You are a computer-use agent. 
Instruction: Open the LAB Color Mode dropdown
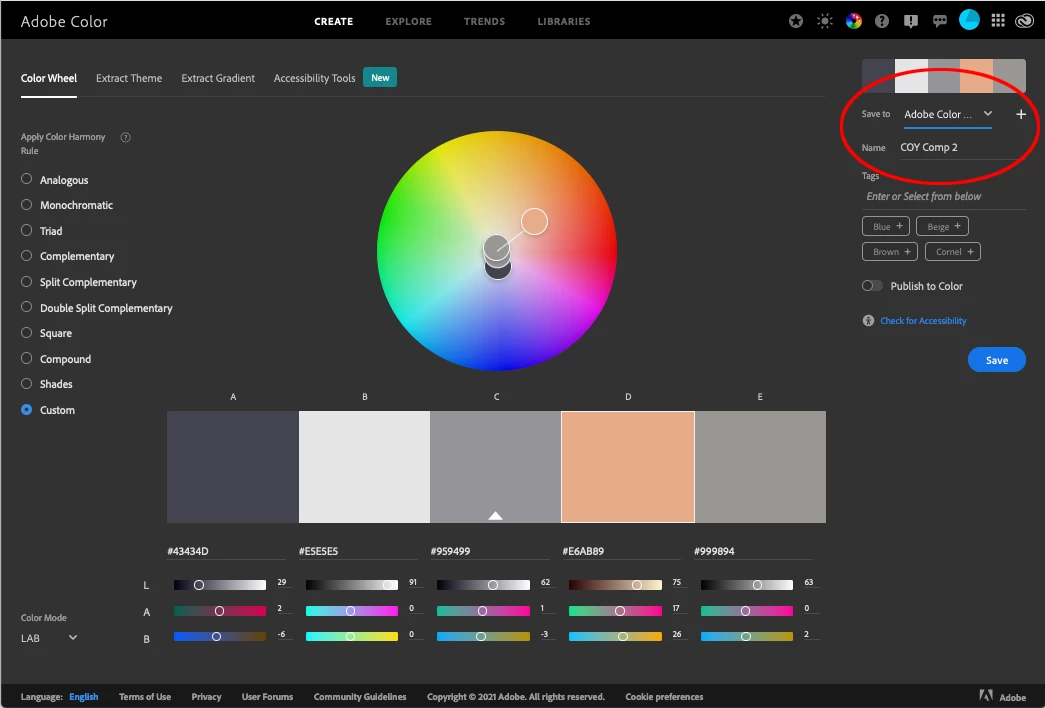coord(49,638)
